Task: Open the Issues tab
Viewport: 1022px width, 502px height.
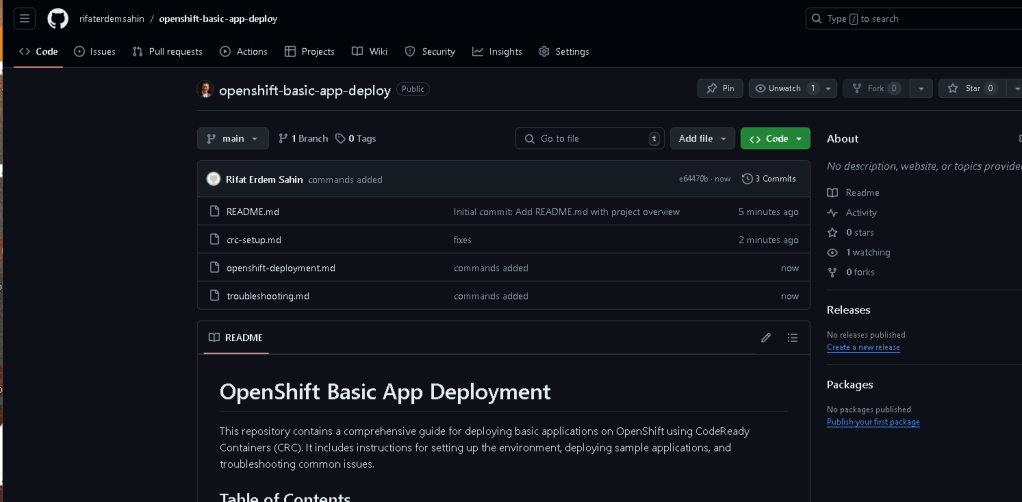Action: [x=95, y=52]
